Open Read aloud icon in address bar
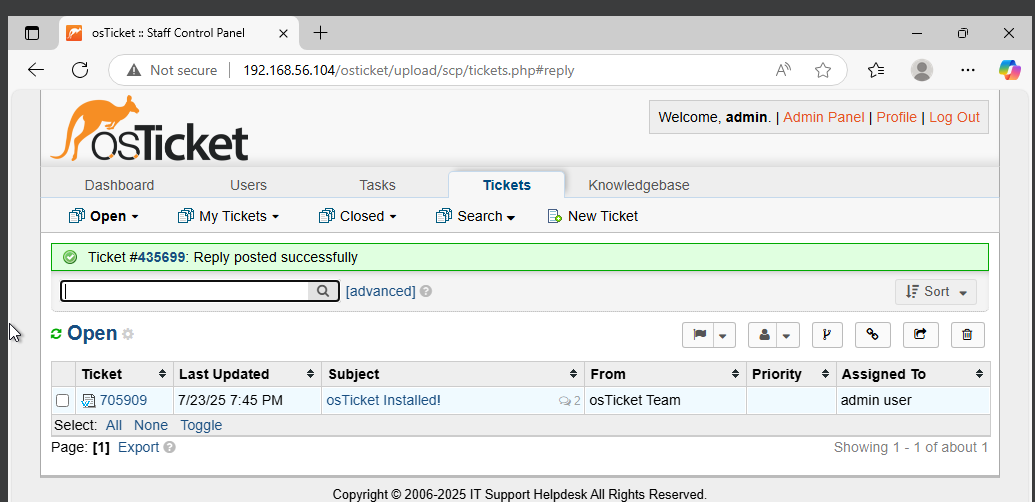Image resolution: width=1035 pixels, height=502 pixels. (x=783, y=70)
